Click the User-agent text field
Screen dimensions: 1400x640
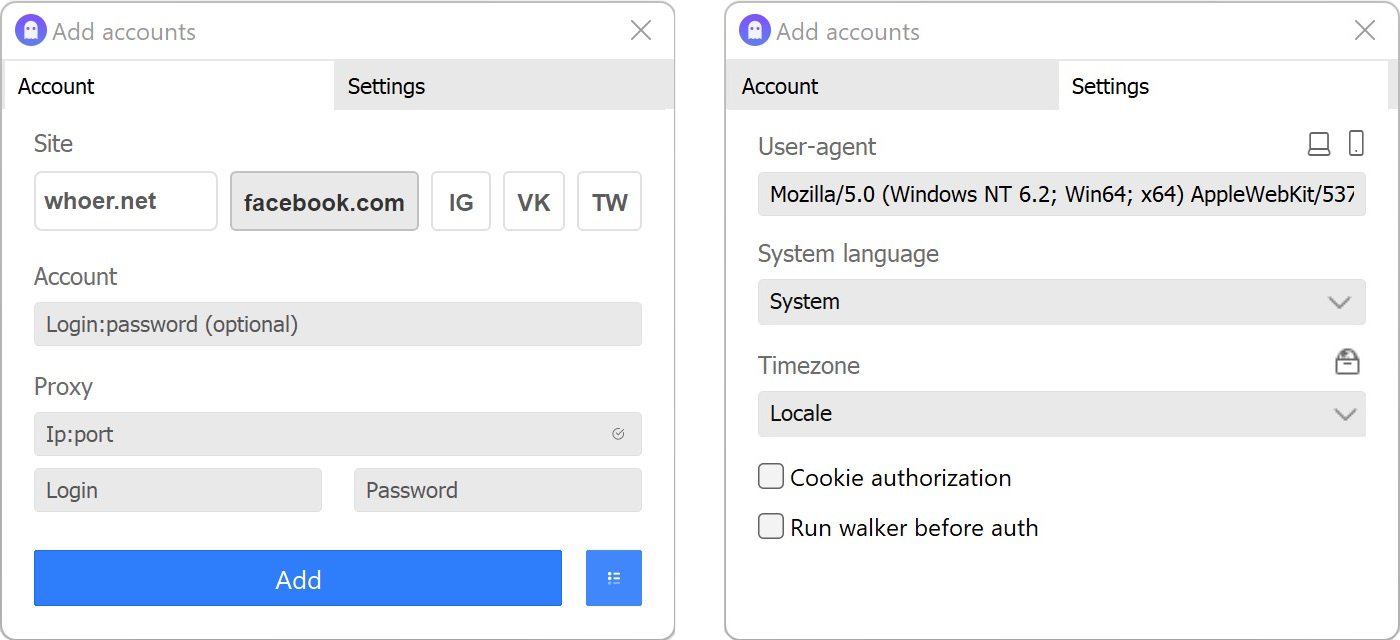[1062, 194]
